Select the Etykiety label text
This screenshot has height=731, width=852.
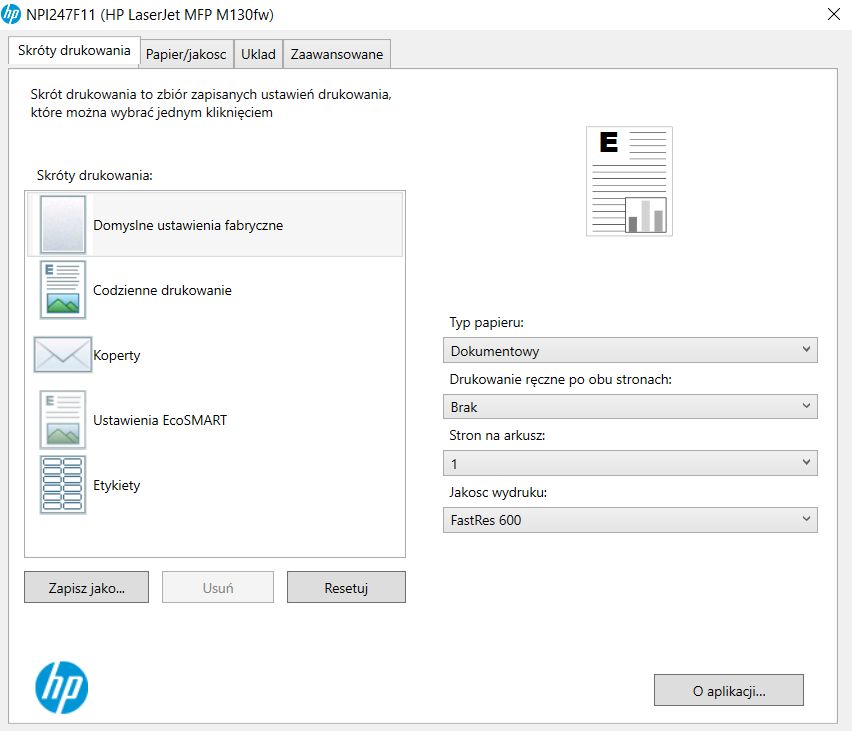(x=116, y=485)
